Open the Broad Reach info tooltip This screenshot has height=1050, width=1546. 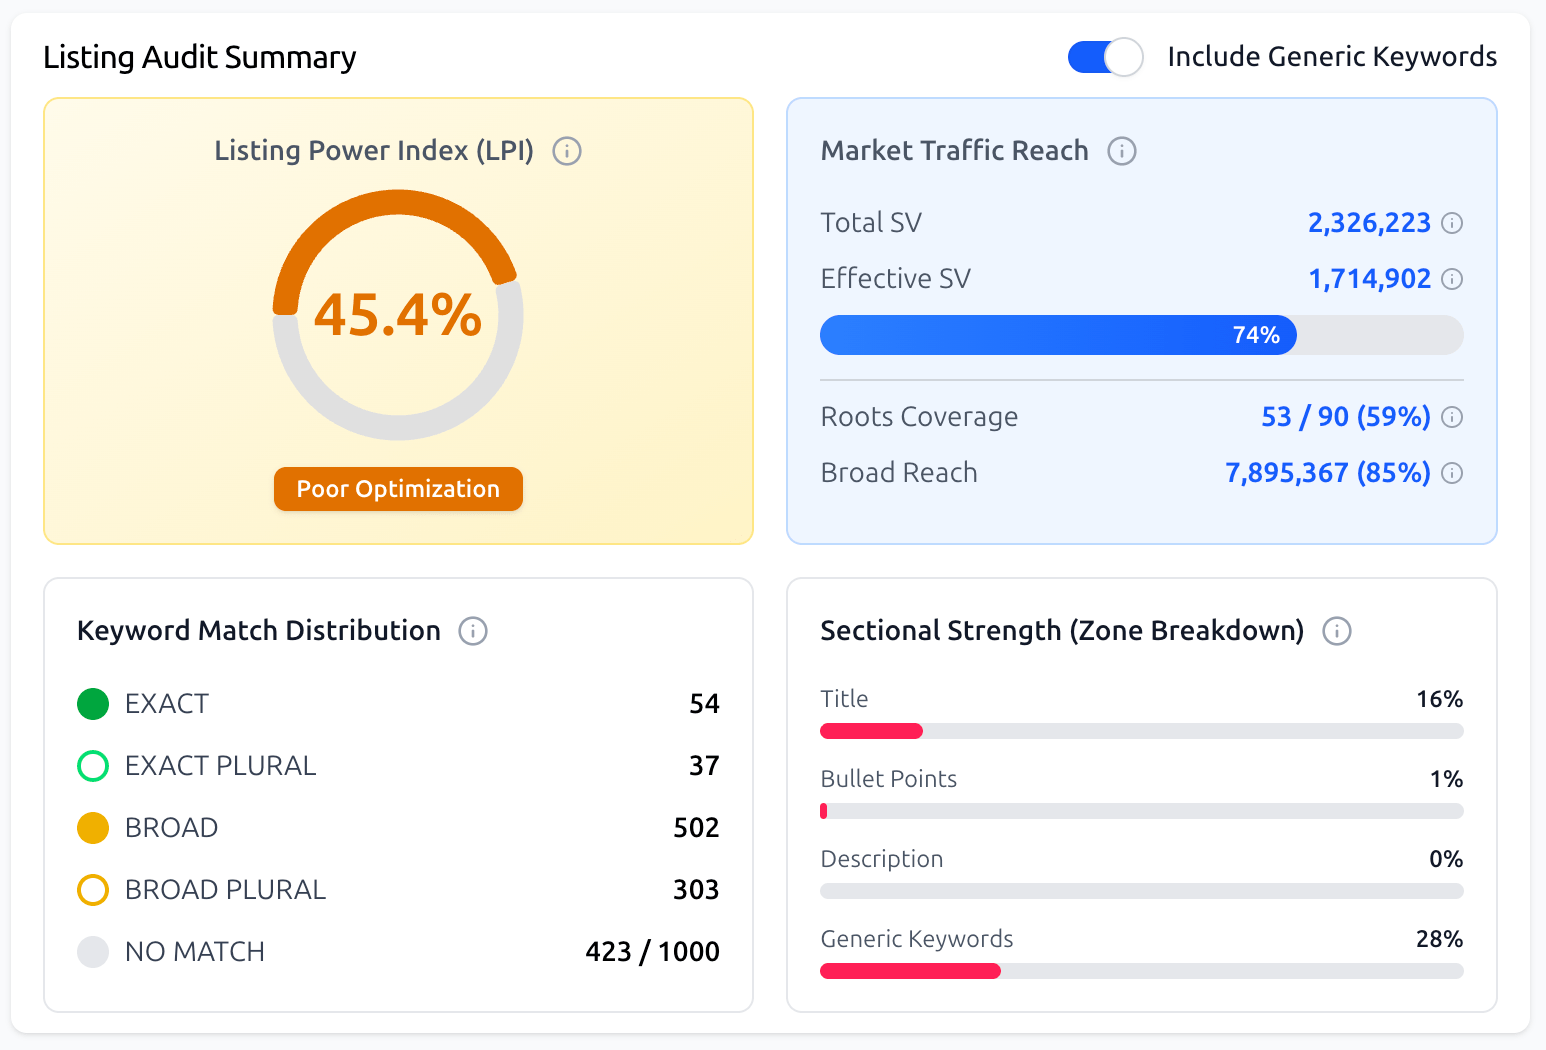pyautogui.click(x=1454, y=472)
